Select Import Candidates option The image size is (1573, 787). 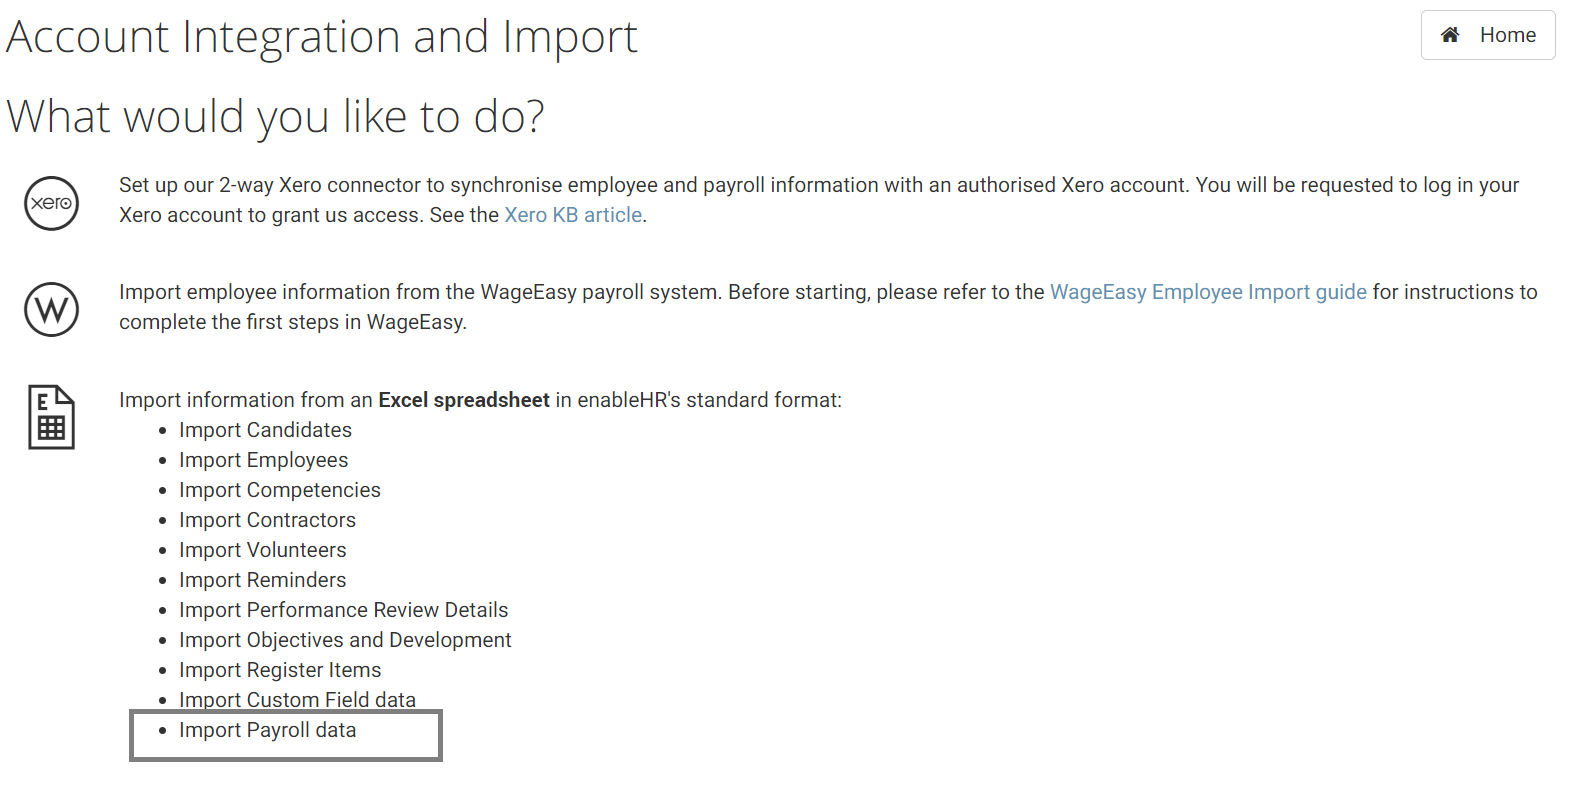pos(265,430)
